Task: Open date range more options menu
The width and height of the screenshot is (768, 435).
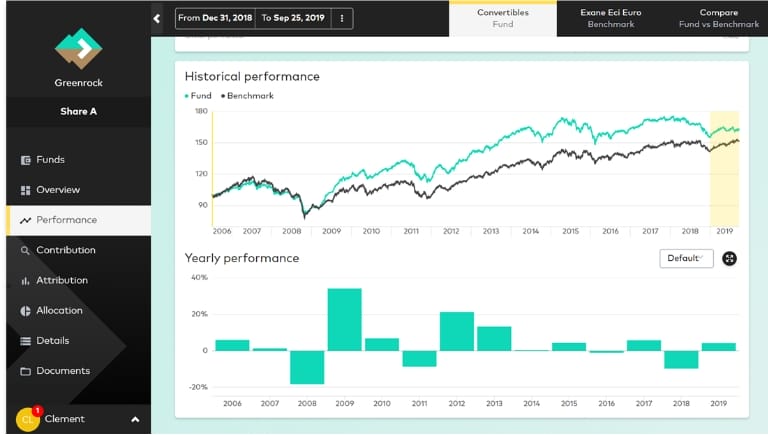Action: [342, 18]
